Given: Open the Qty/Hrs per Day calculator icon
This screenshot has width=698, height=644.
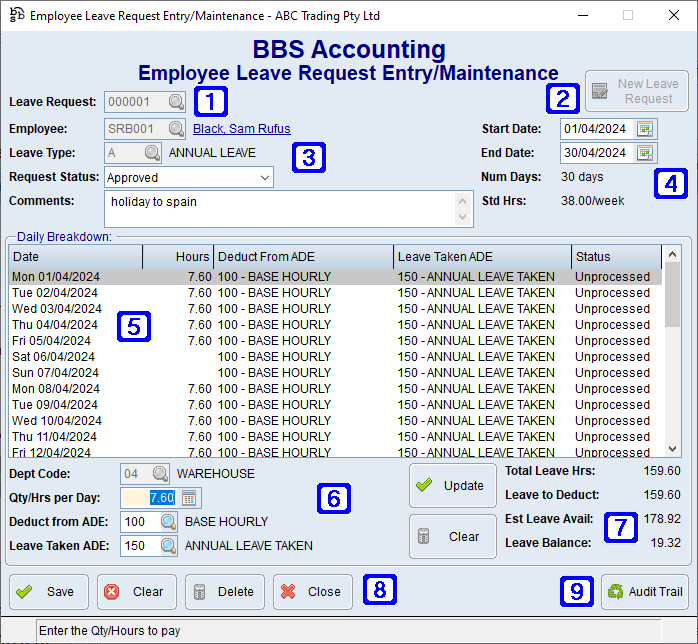Looking at the screenshot, I should coord(190,497).
